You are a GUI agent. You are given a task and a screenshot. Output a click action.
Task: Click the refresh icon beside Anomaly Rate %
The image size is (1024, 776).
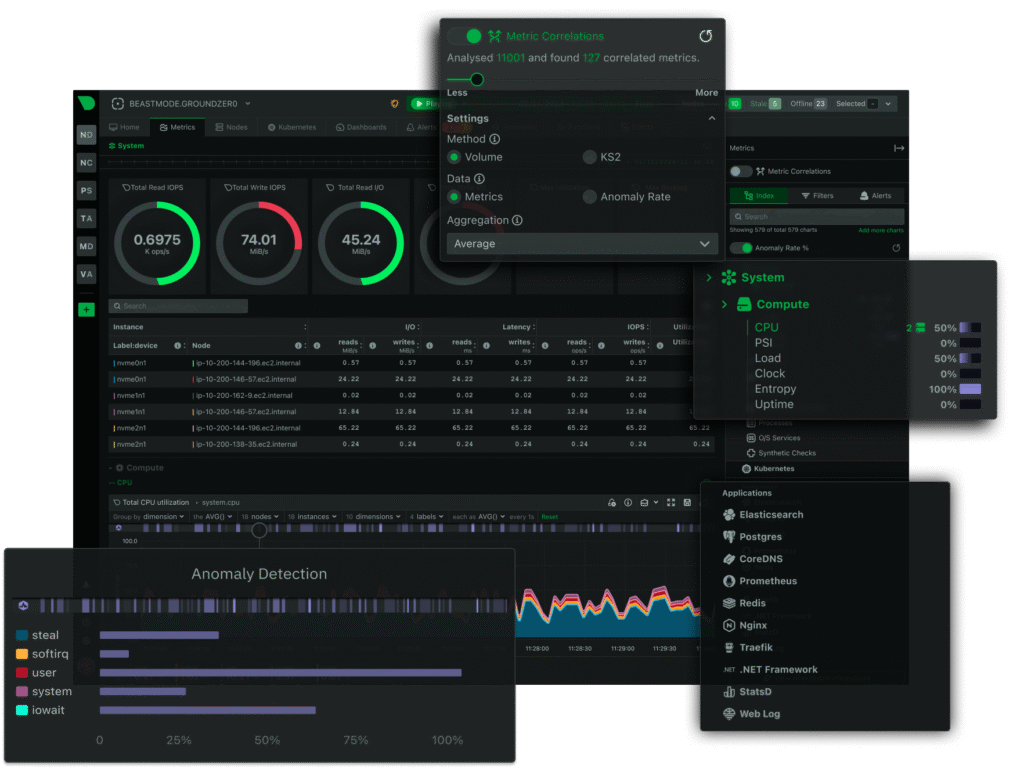click(896, 248)
